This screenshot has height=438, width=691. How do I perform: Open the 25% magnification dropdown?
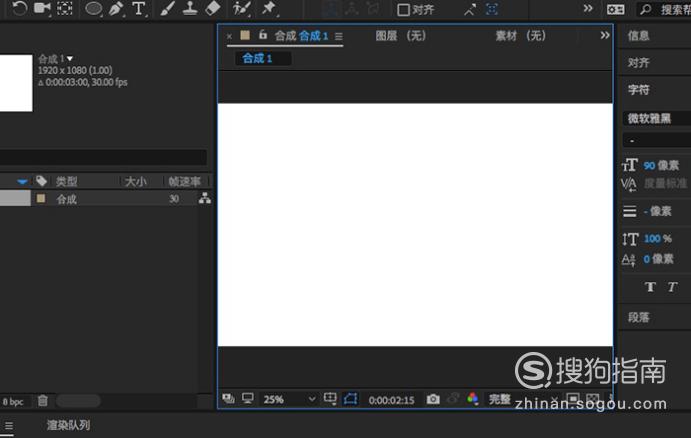coord(289,399)
